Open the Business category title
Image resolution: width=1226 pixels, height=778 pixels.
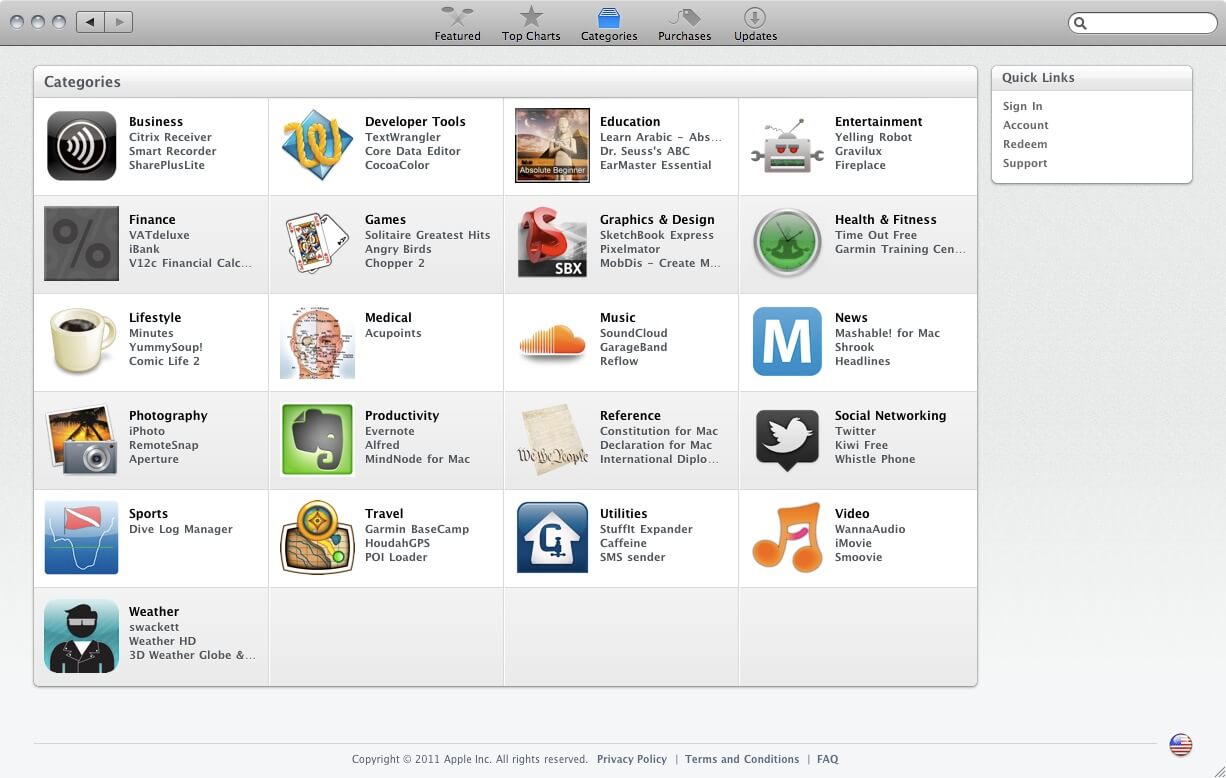[156, 121]
